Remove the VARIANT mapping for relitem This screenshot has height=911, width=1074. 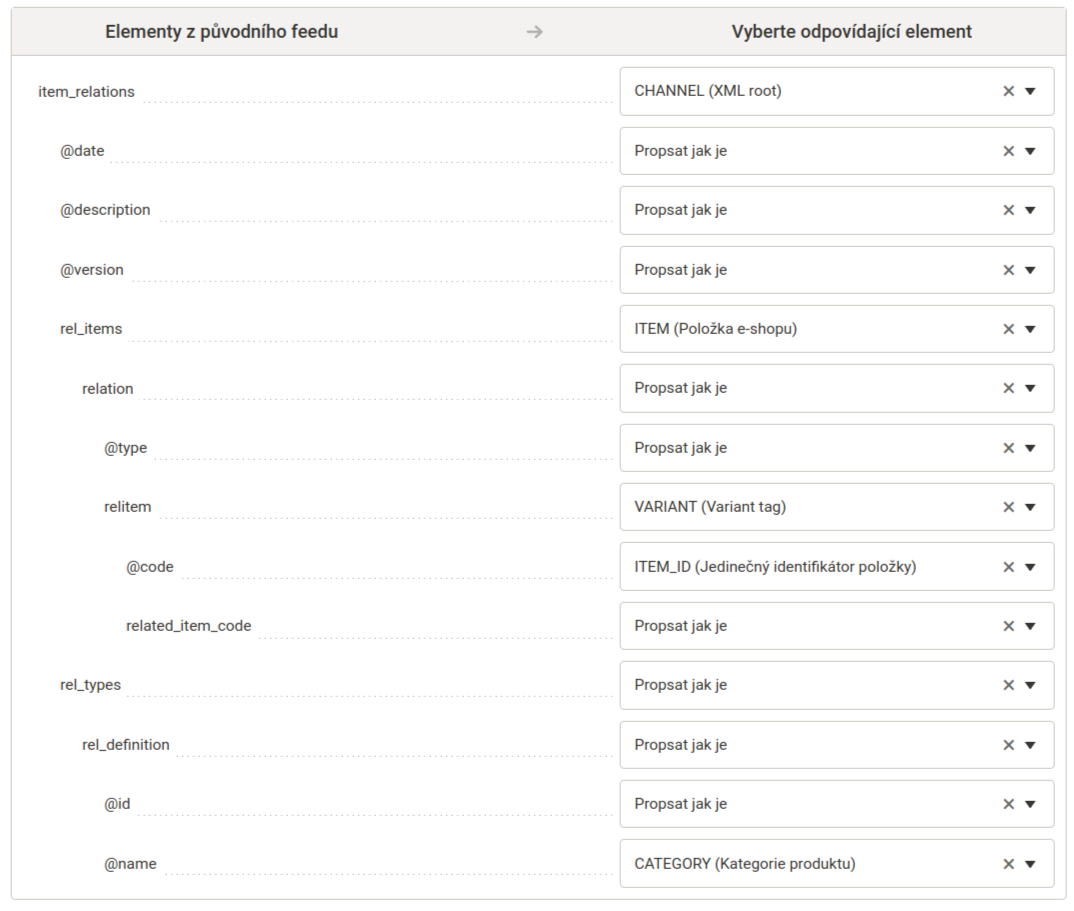point(1008,507)
